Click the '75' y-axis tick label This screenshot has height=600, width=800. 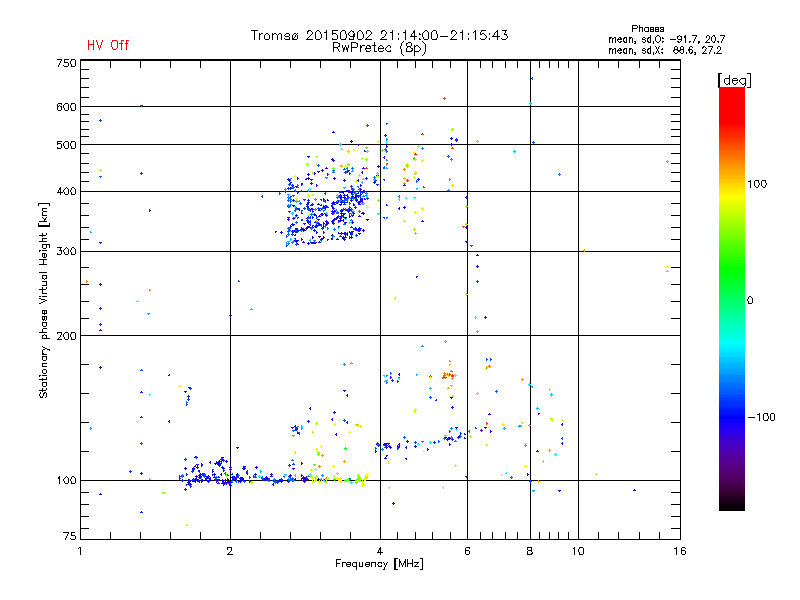coord(69,536)
